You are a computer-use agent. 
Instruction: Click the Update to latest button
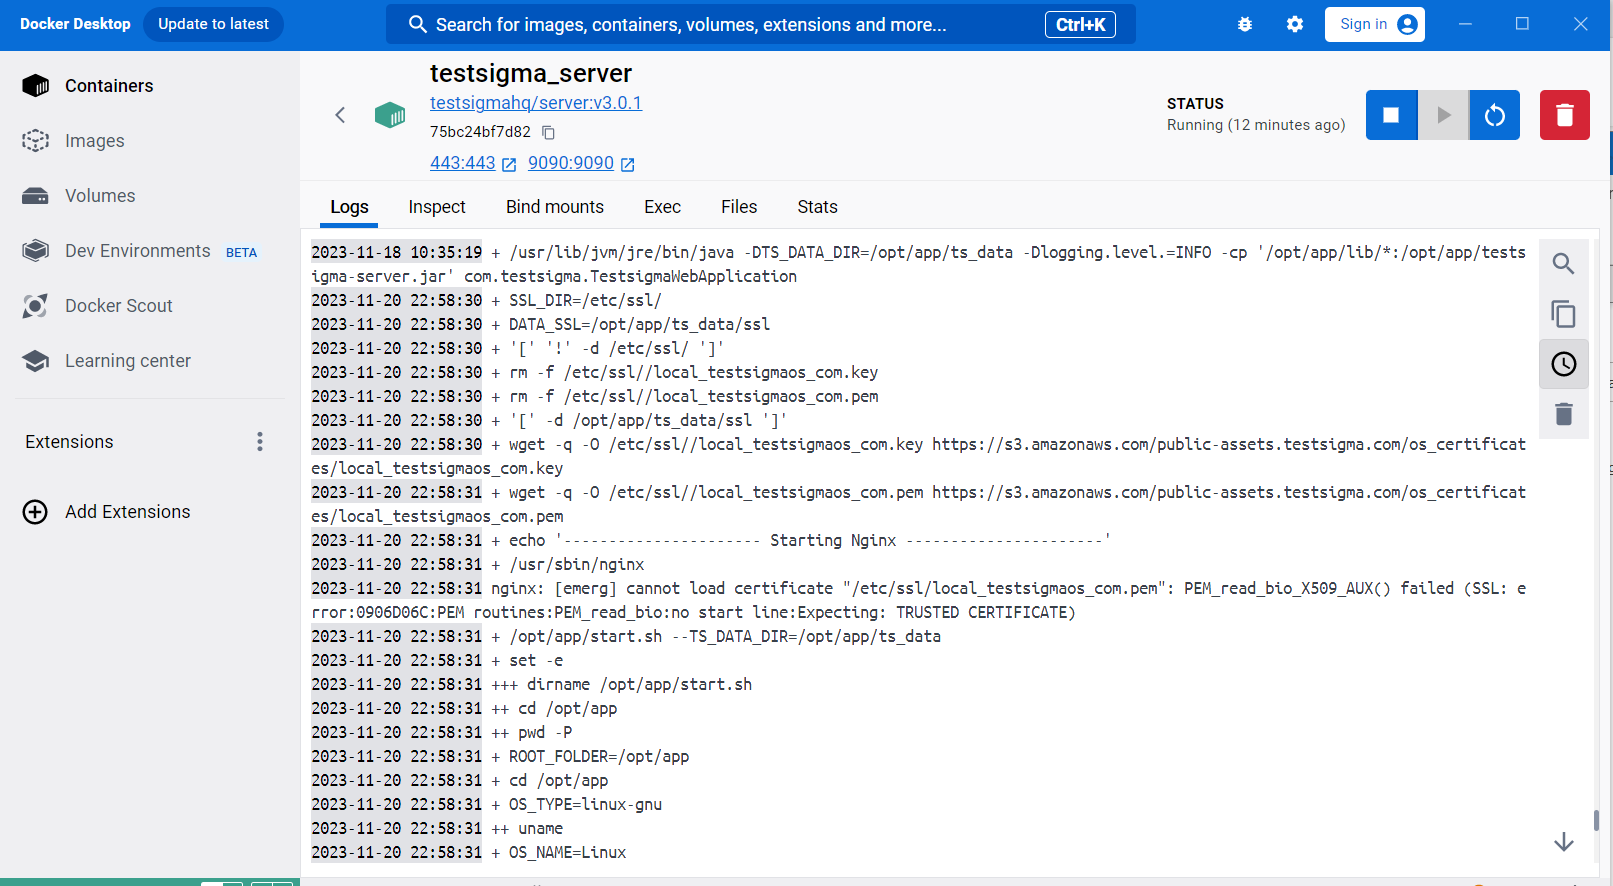(x=213, y=24)
